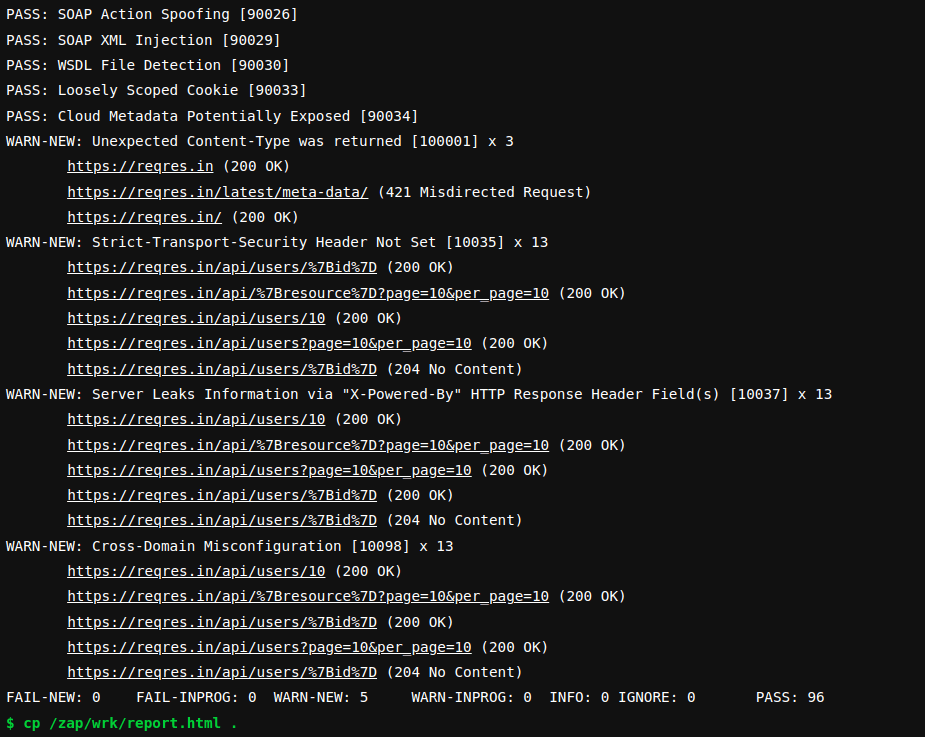Open users?page=10 link under Cross-Domain Misconfiguration

[x=269, y=647]
